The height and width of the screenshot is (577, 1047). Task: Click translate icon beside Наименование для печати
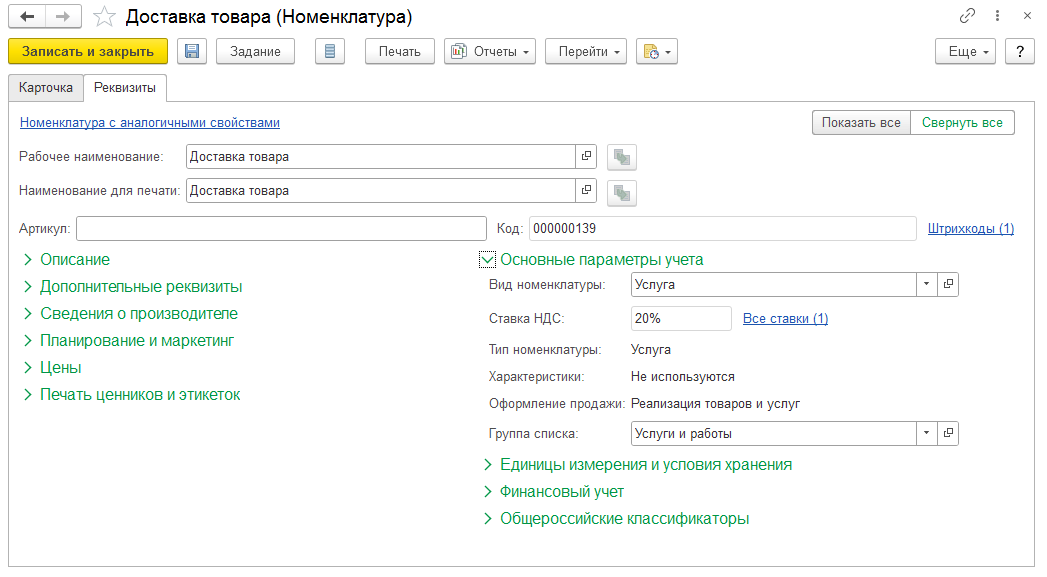click(x=622, y=192)
